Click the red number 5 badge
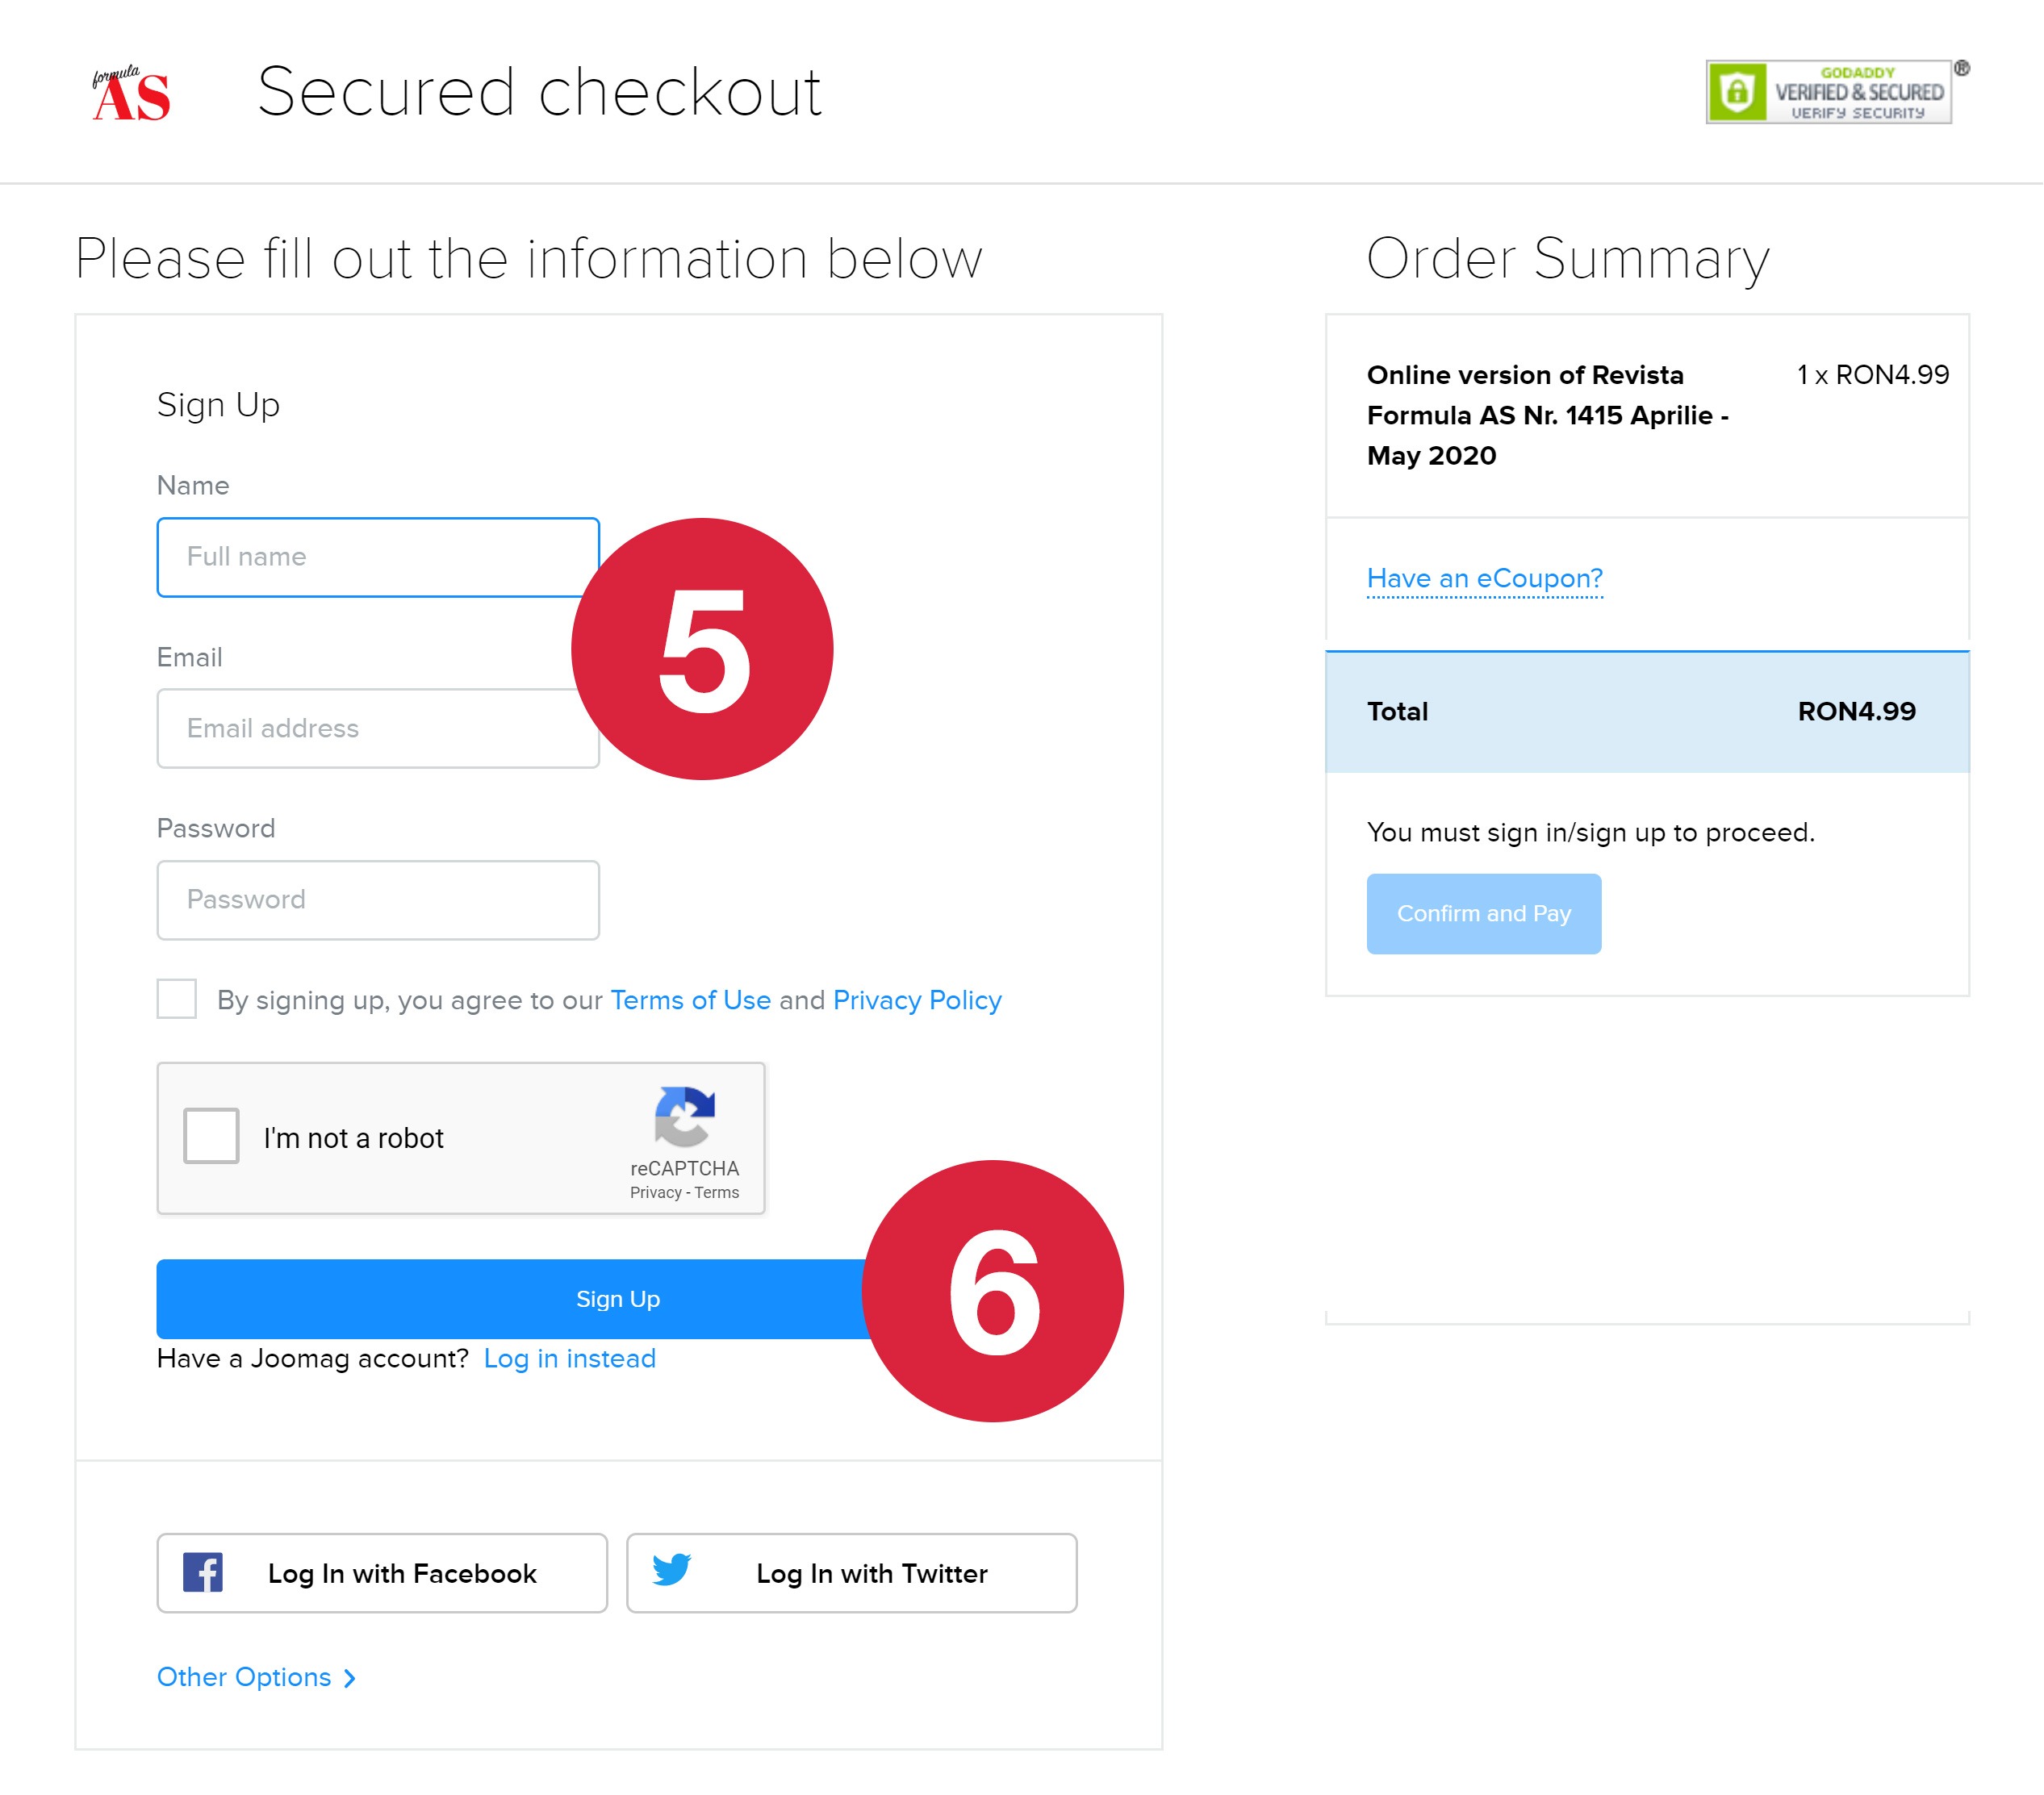Viewport: 2044px width, 1795px height. pos(702,650)
